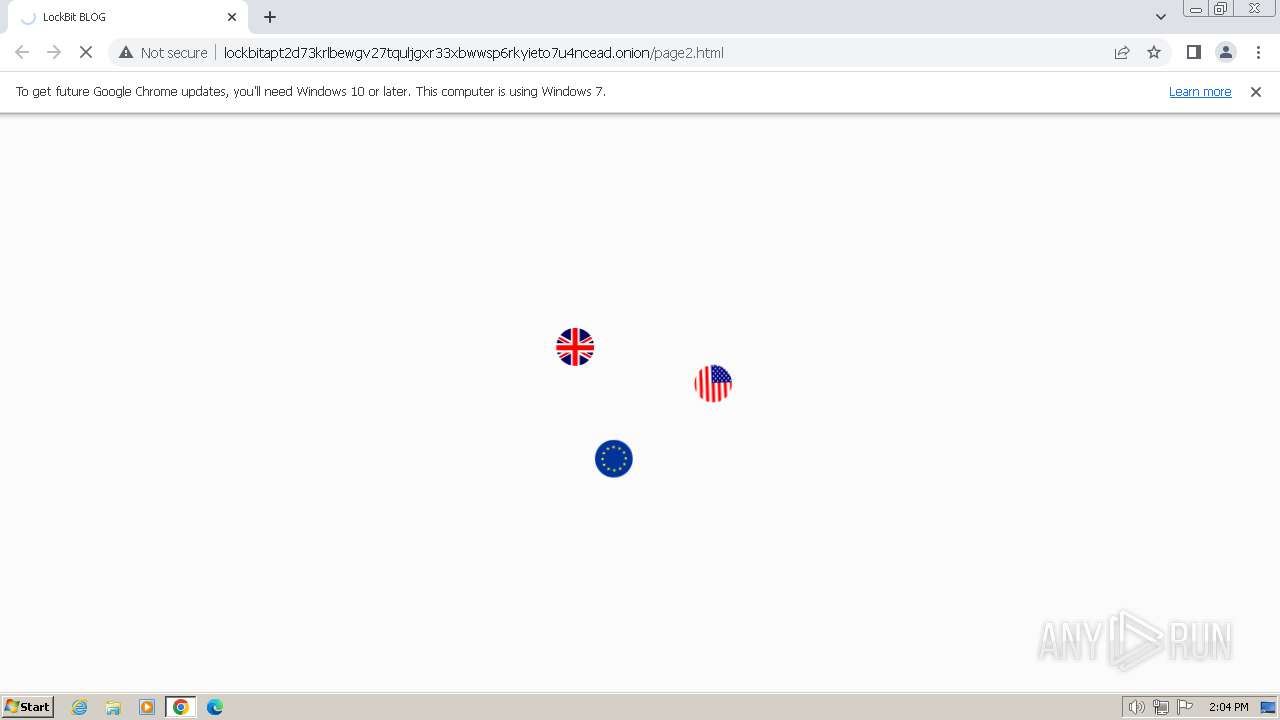Close the LockBit BLOG tab
The height and width of the screenshot is (720, 1280).
tap(232, 17)
